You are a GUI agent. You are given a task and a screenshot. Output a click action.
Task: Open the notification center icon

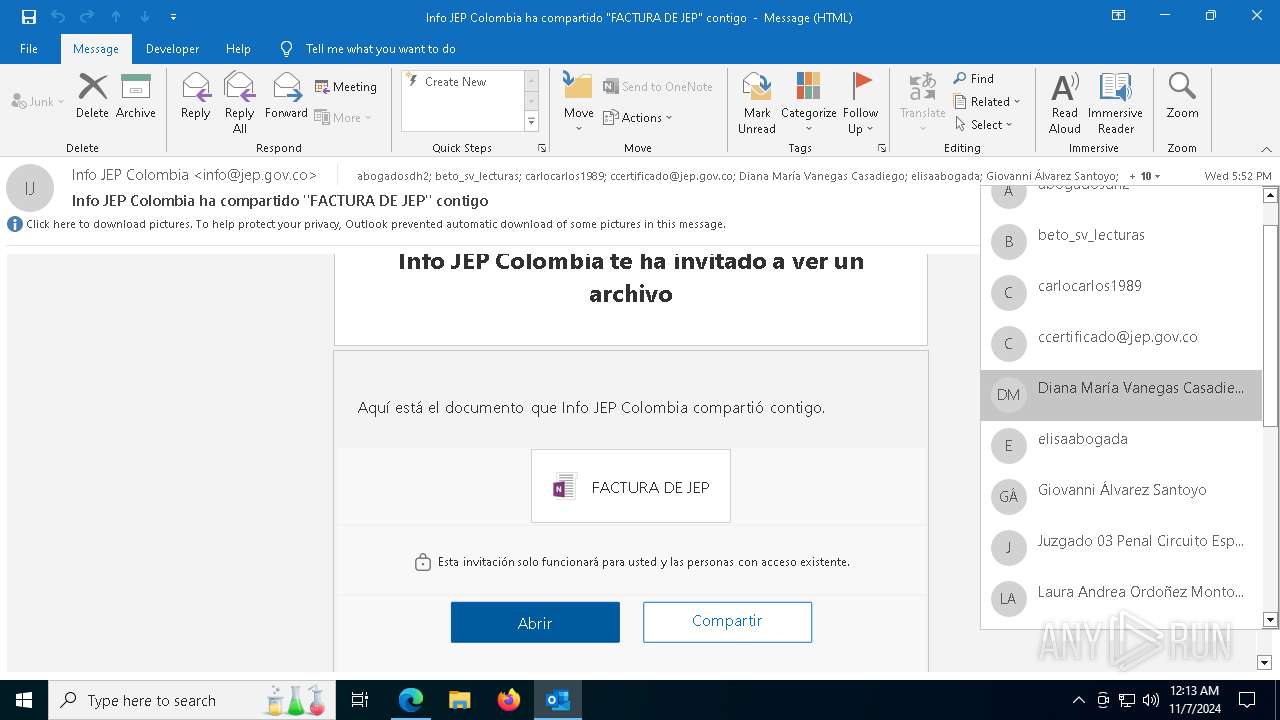click(x=1247, y=700)
